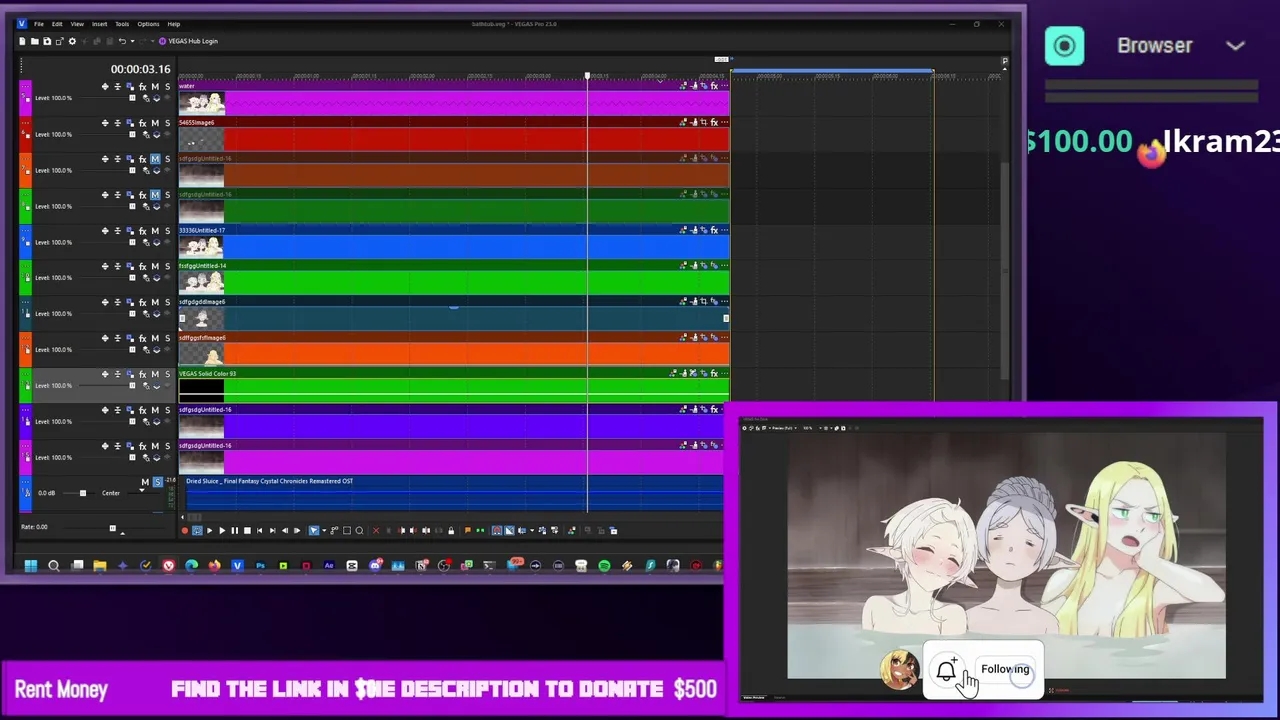Screen dimensions: 1280x720
Task: Select the Normal Edit tool
Action: coord(313,530)
